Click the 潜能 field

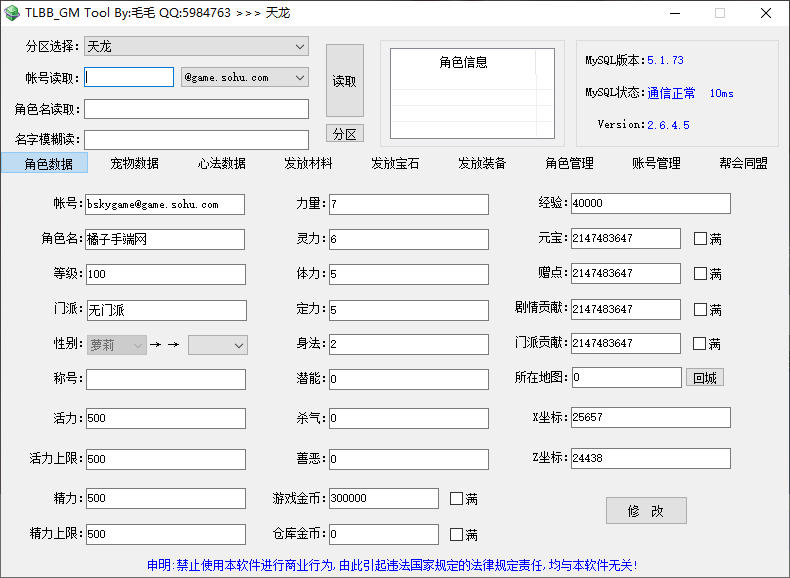[x=409, y=379]
